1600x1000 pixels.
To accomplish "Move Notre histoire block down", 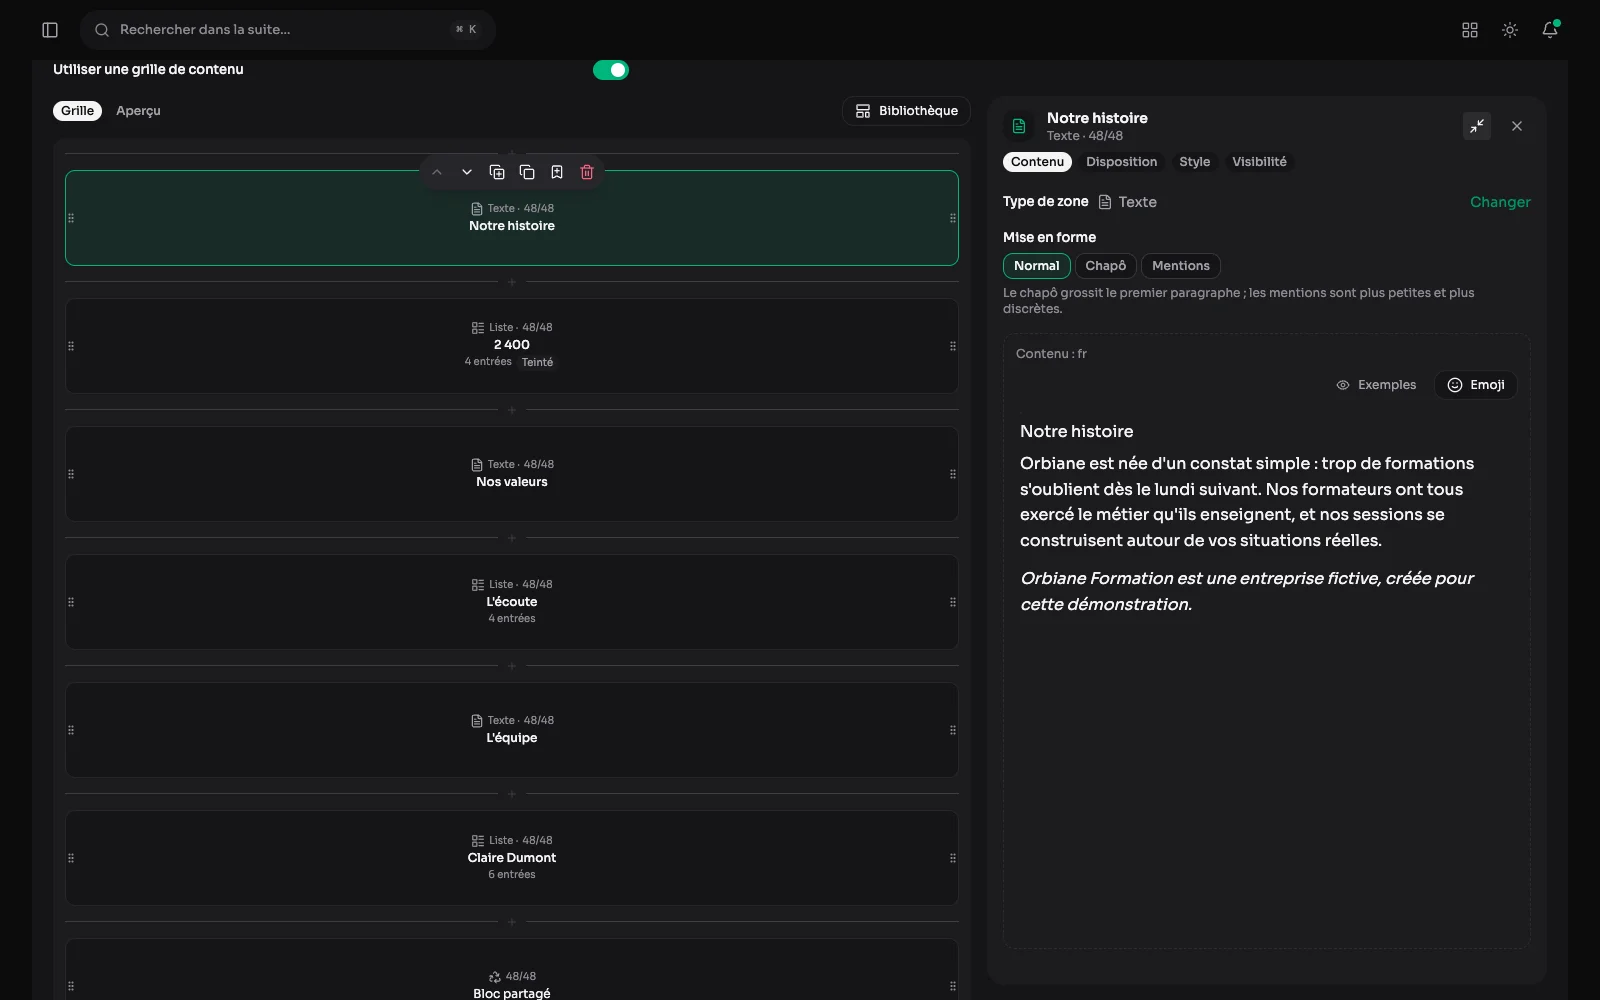I will [x=467, y=172].
